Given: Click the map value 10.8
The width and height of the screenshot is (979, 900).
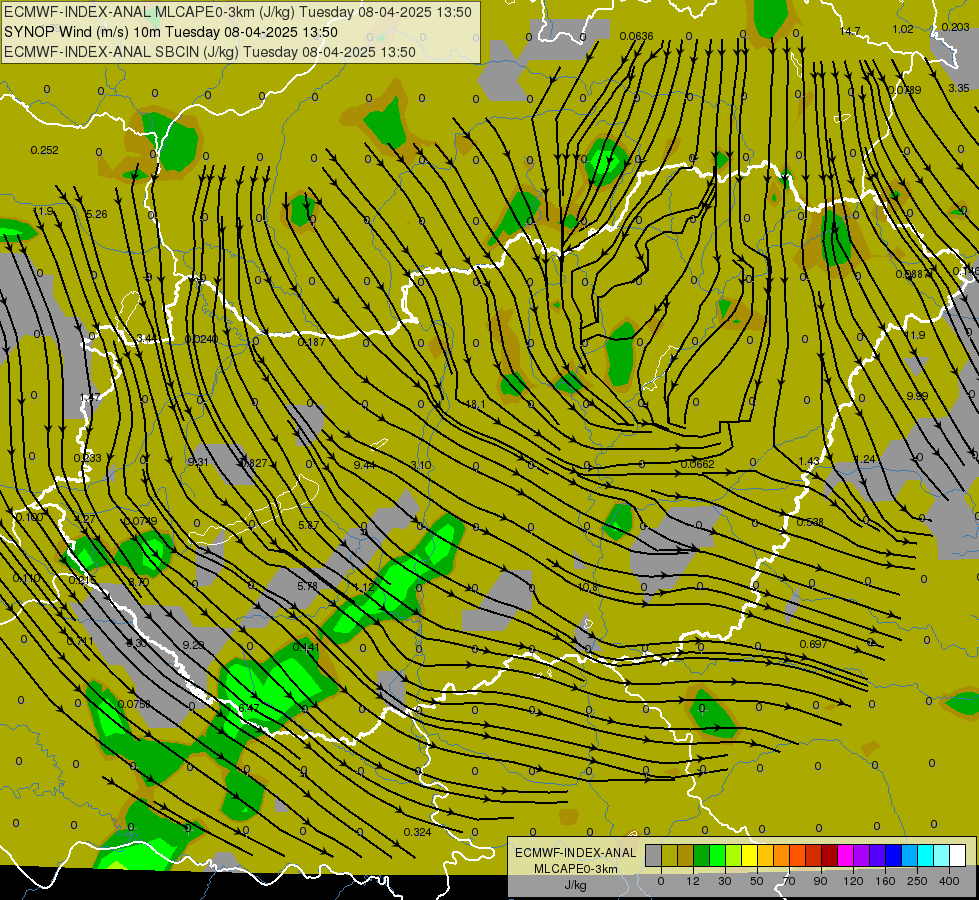Looking at the screenshot, I should [x=588, y=588].
